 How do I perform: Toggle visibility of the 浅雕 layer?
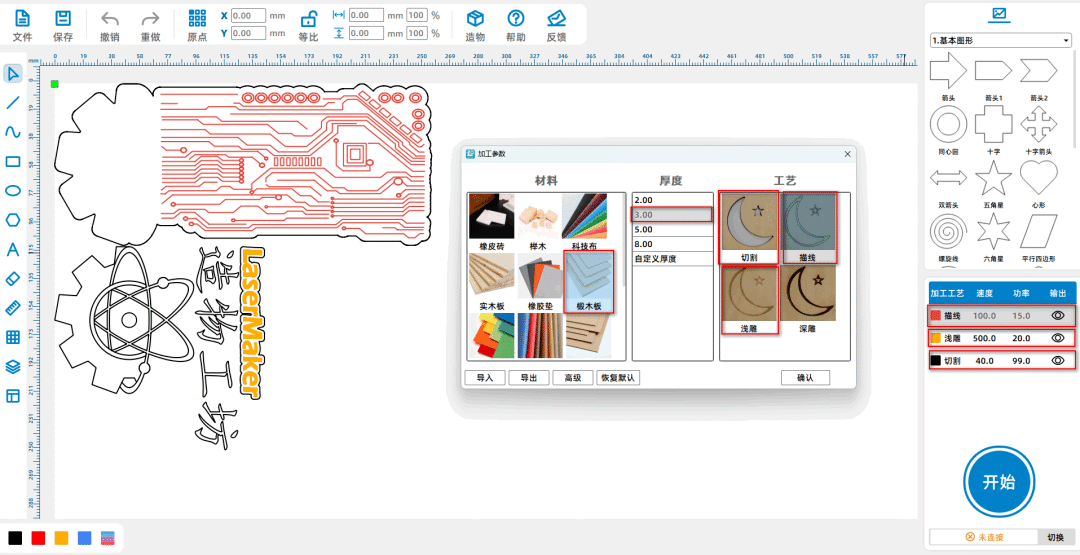click(x=1057, y=338)
